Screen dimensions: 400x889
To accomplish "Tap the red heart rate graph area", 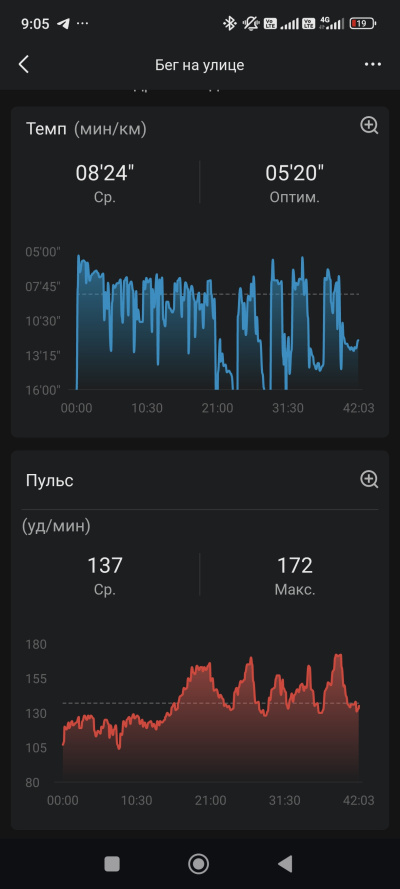I will [211, 718].
